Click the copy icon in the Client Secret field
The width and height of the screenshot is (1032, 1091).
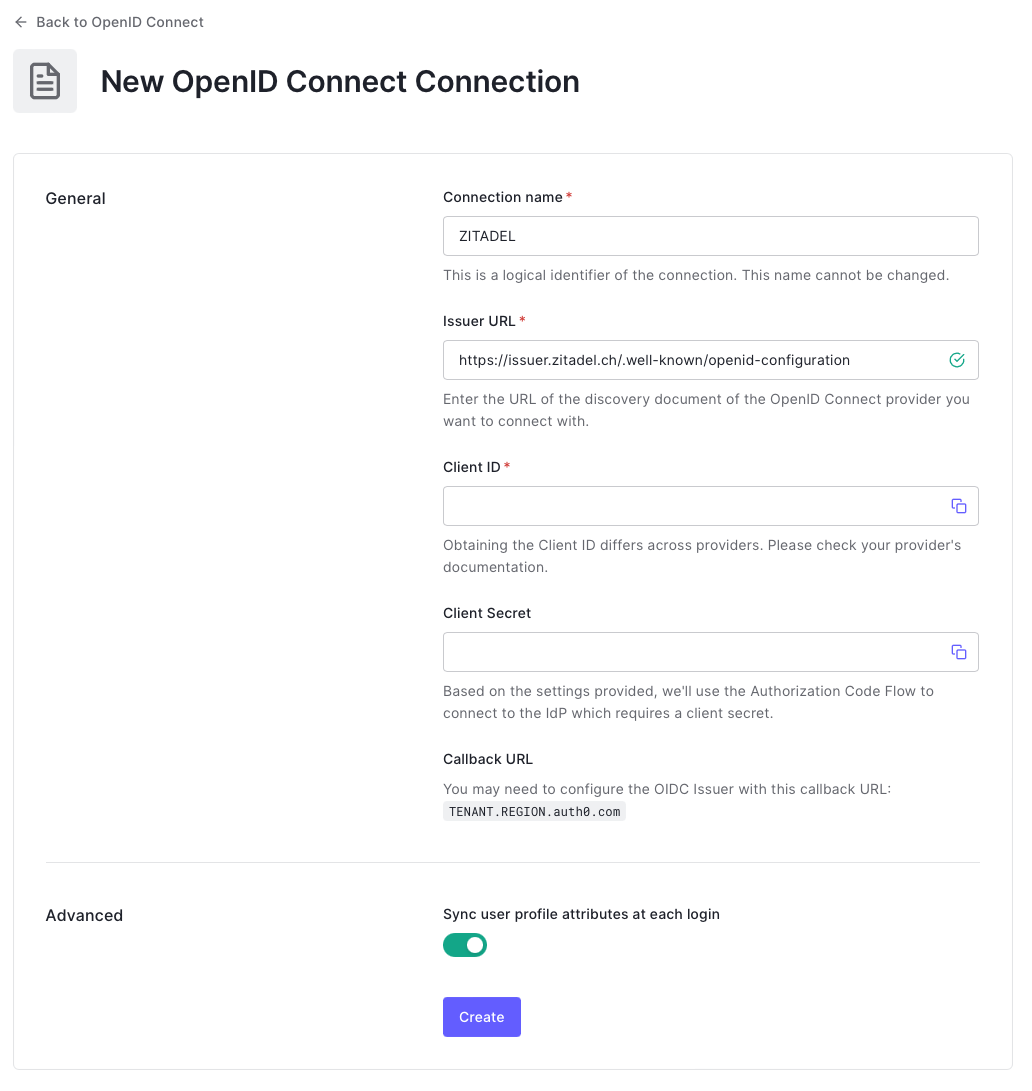pos(959,651)
